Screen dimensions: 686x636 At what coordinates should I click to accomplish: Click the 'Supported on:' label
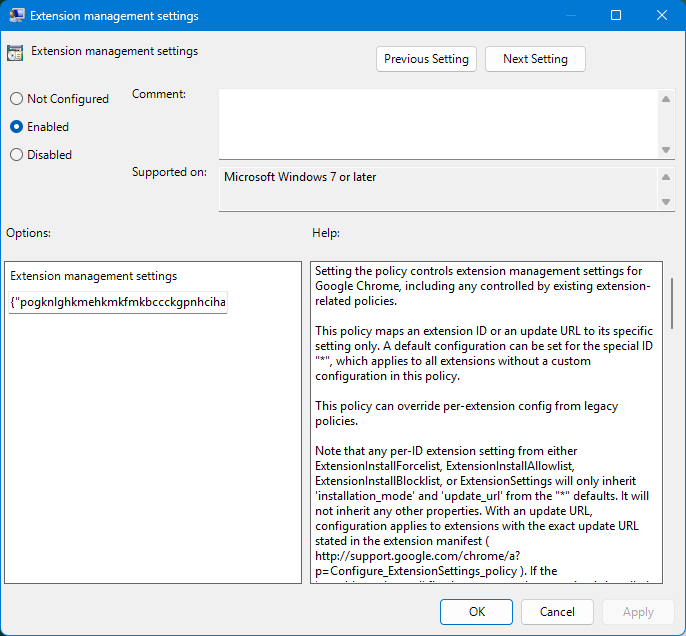[169, 172]
